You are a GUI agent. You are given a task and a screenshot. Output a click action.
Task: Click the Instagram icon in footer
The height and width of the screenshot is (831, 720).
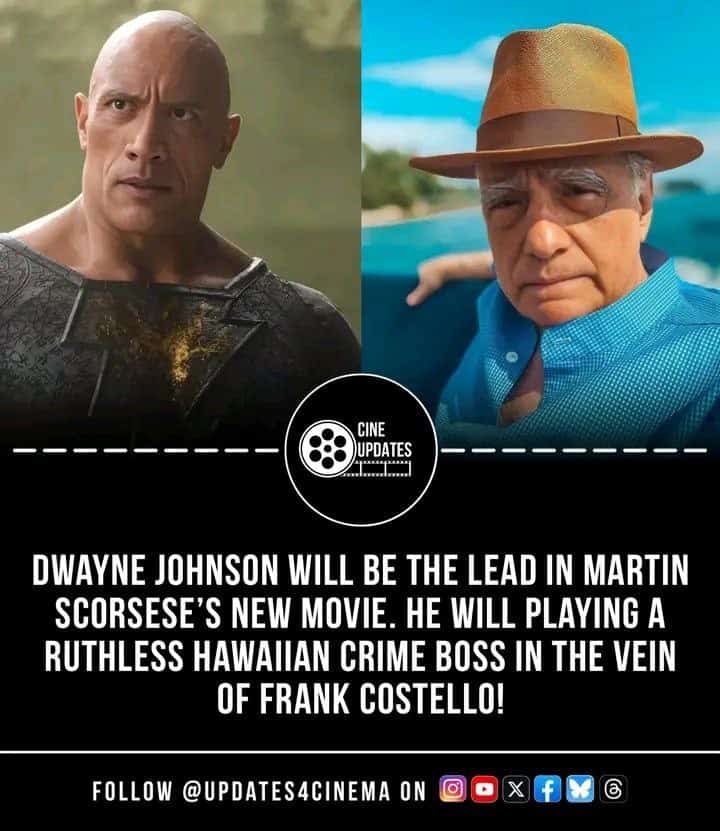tap(453, 790)
